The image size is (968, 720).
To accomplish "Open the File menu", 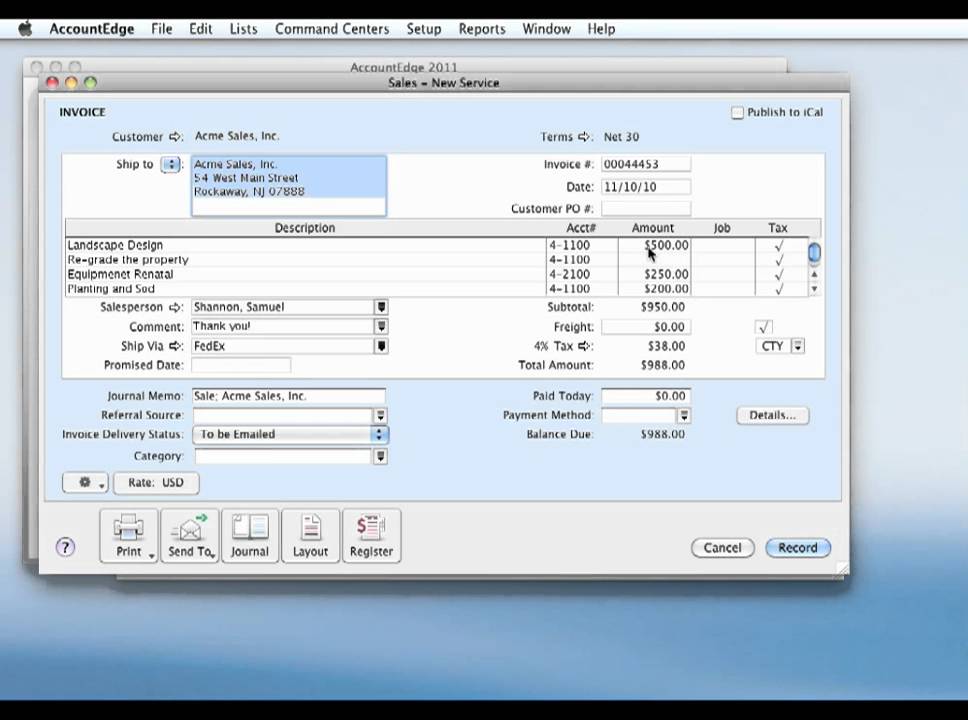I will coord(162,29).
